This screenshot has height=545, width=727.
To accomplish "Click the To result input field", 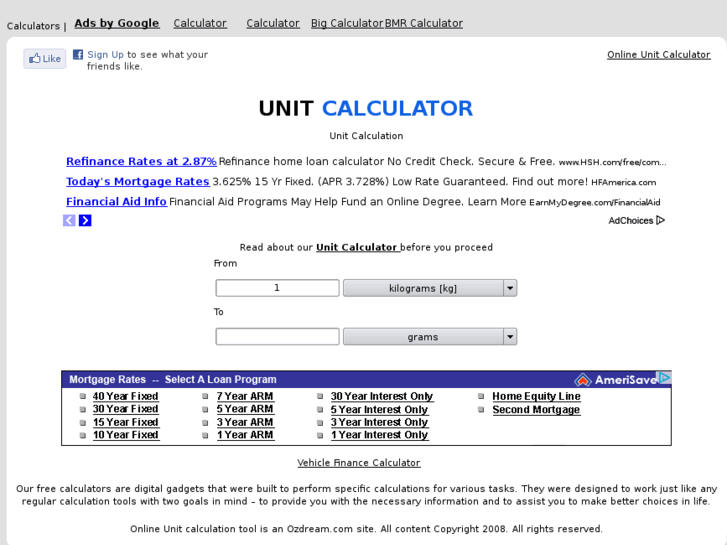I will click(277, 337).
